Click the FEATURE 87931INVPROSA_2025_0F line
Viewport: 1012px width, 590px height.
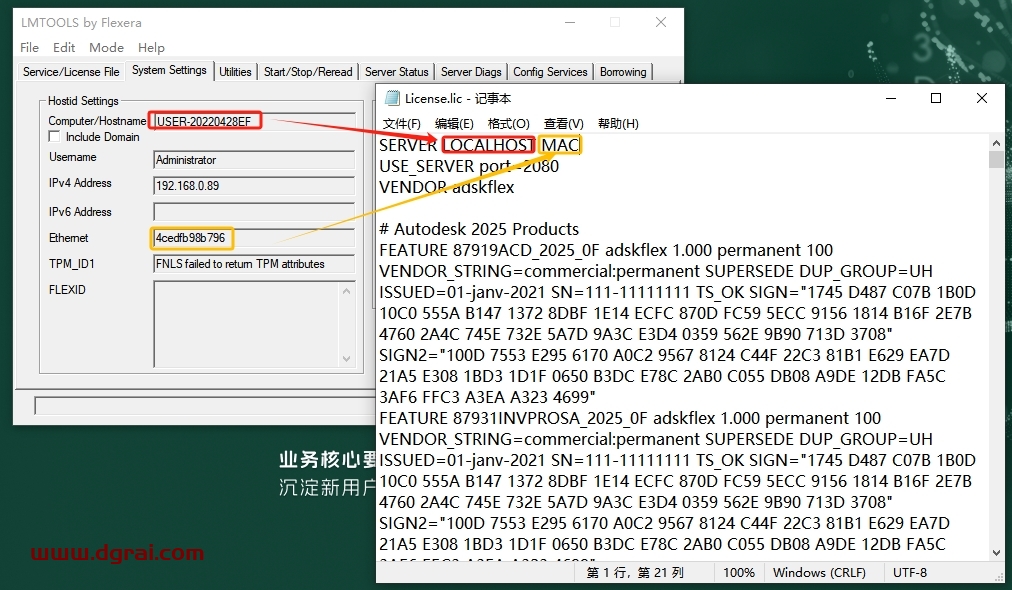(630, 418)
